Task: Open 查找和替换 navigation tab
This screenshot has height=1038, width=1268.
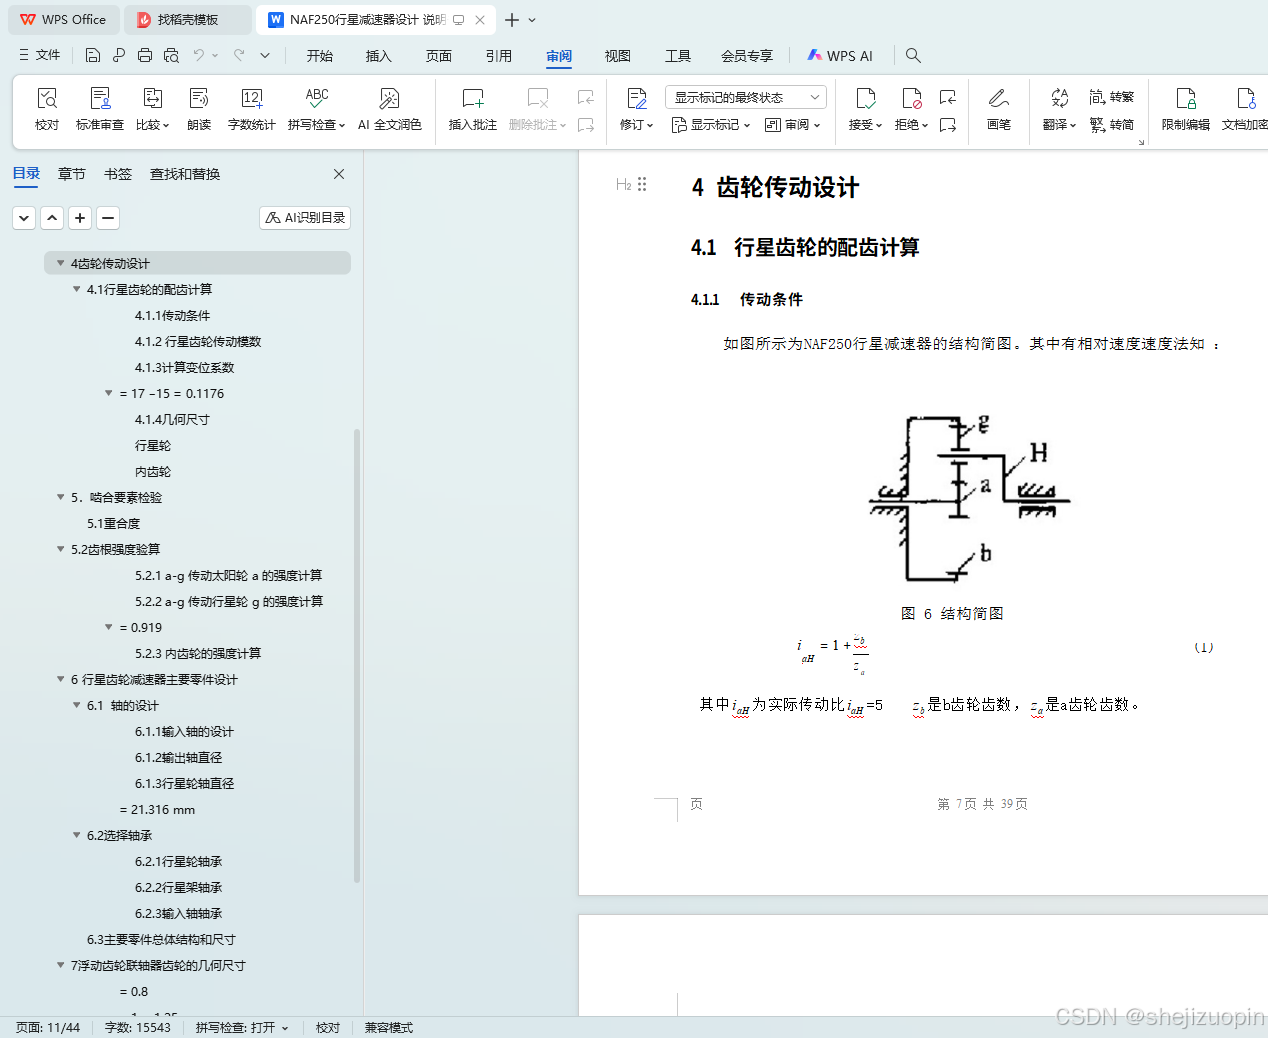Action: pos(185,174)
